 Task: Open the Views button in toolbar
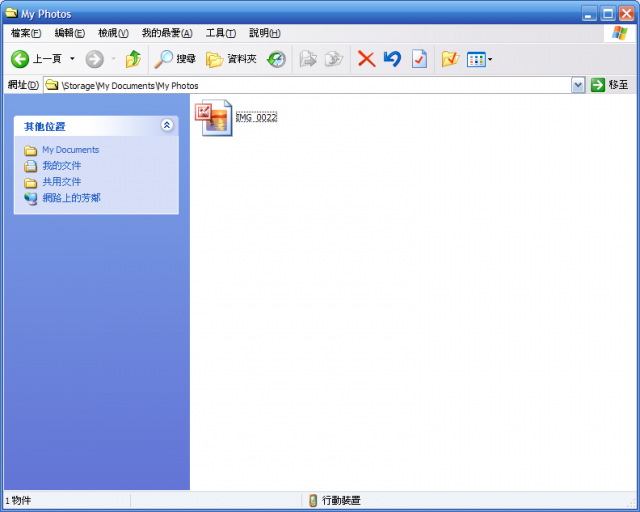click(476, 60)
